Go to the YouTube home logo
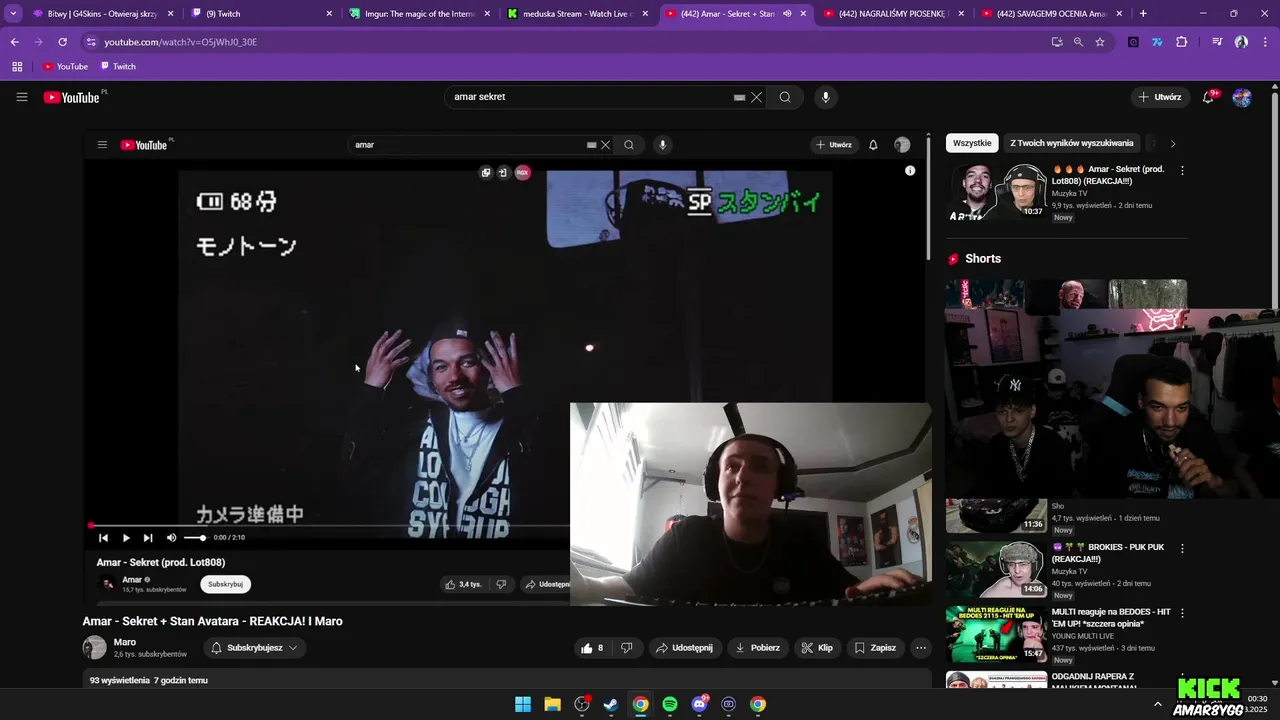The width and height of the screenshot is (1280, 720). click(x=72, y=97)
